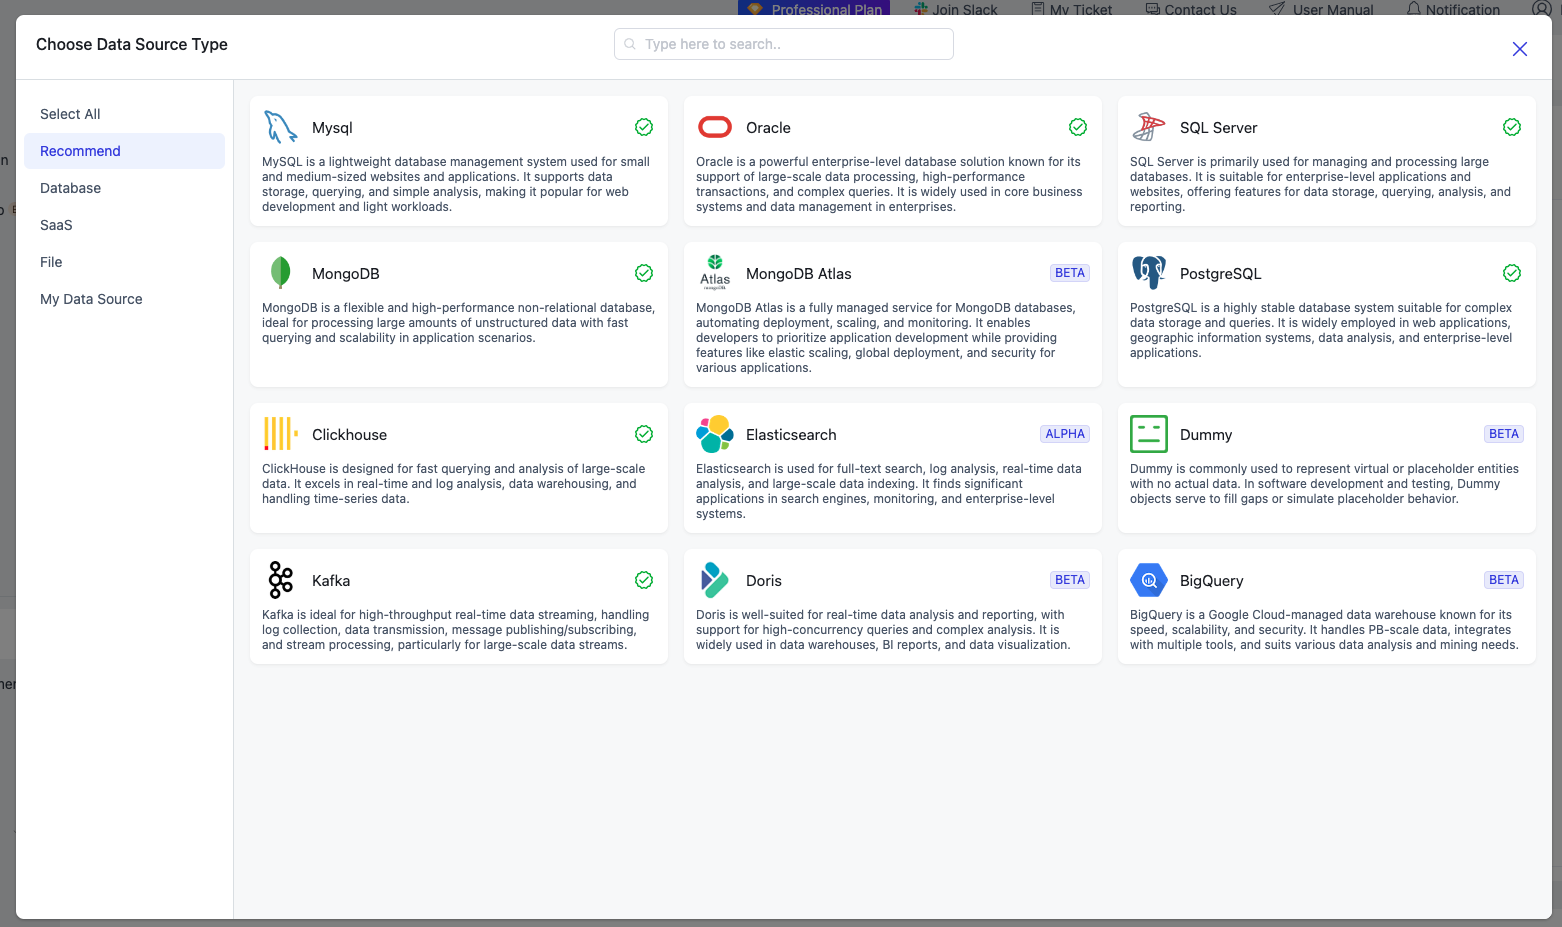Select the MongoDB Atlas card title
This screenshot has width=1562, height=927.
[799, 274]
